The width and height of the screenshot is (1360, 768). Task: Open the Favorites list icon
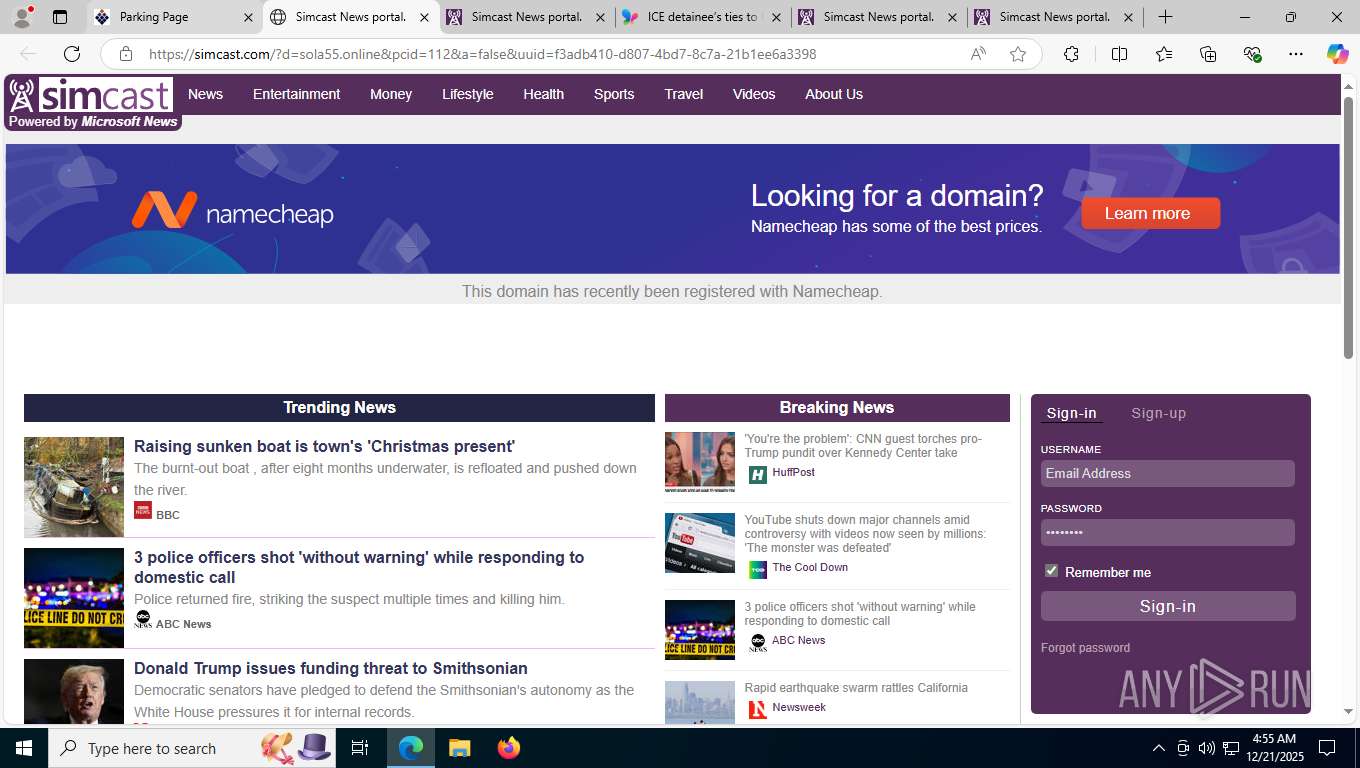coord(1164,54)
